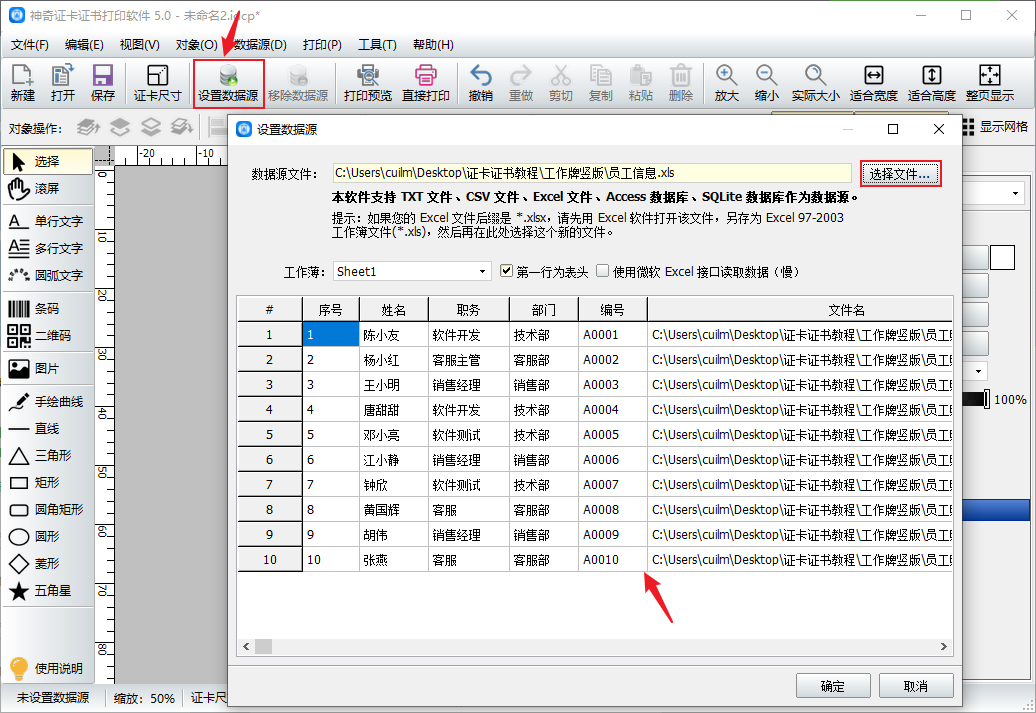The width and height of the screenshot is (1036, 713).
Task: Click the 数据源文件 path input field
Action: 591,173
